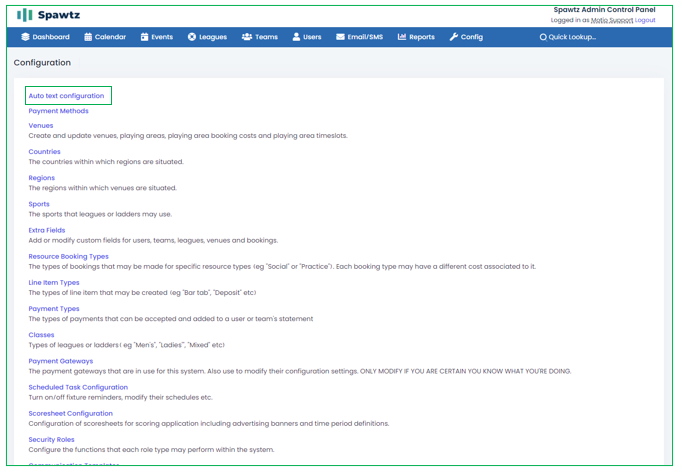Viewport: 682px width, 474px height.
Task: Open the Classes link
Action: (41, 335)
